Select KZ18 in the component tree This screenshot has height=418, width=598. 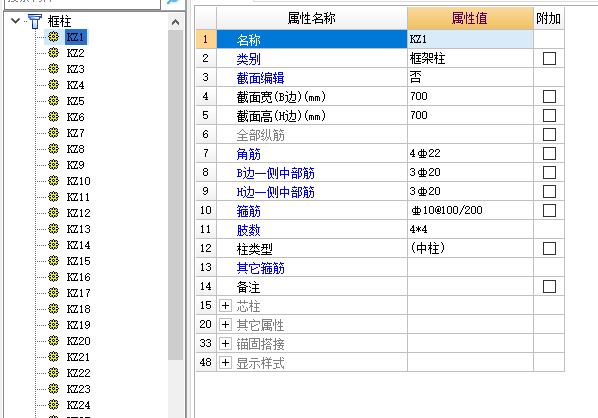pyautogui.click(x=79, y=309)
